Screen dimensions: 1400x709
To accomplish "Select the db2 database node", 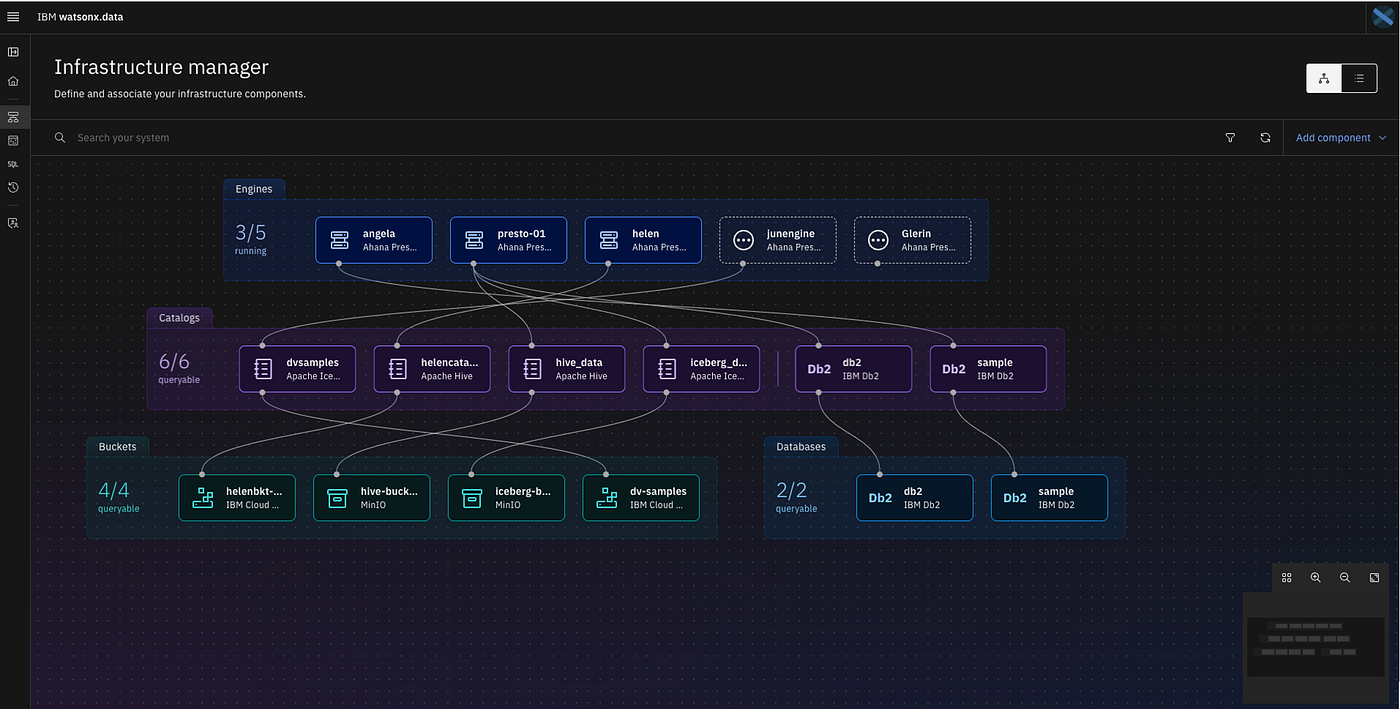I will [915, 498].
